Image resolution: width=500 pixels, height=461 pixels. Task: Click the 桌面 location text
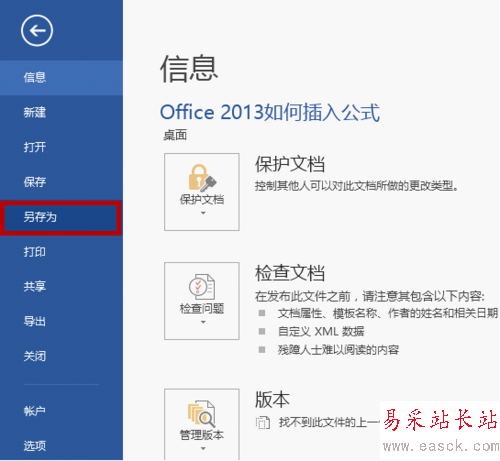[175, 135]
